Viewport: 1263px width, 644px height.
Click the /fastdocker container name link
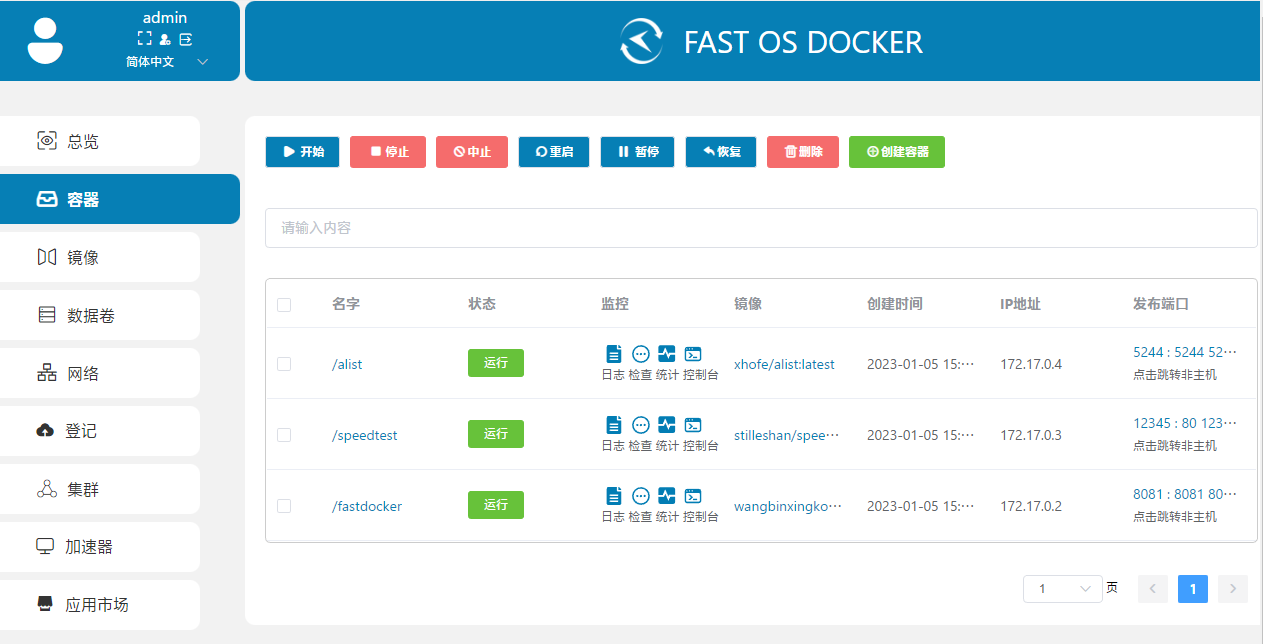[367, 506]
